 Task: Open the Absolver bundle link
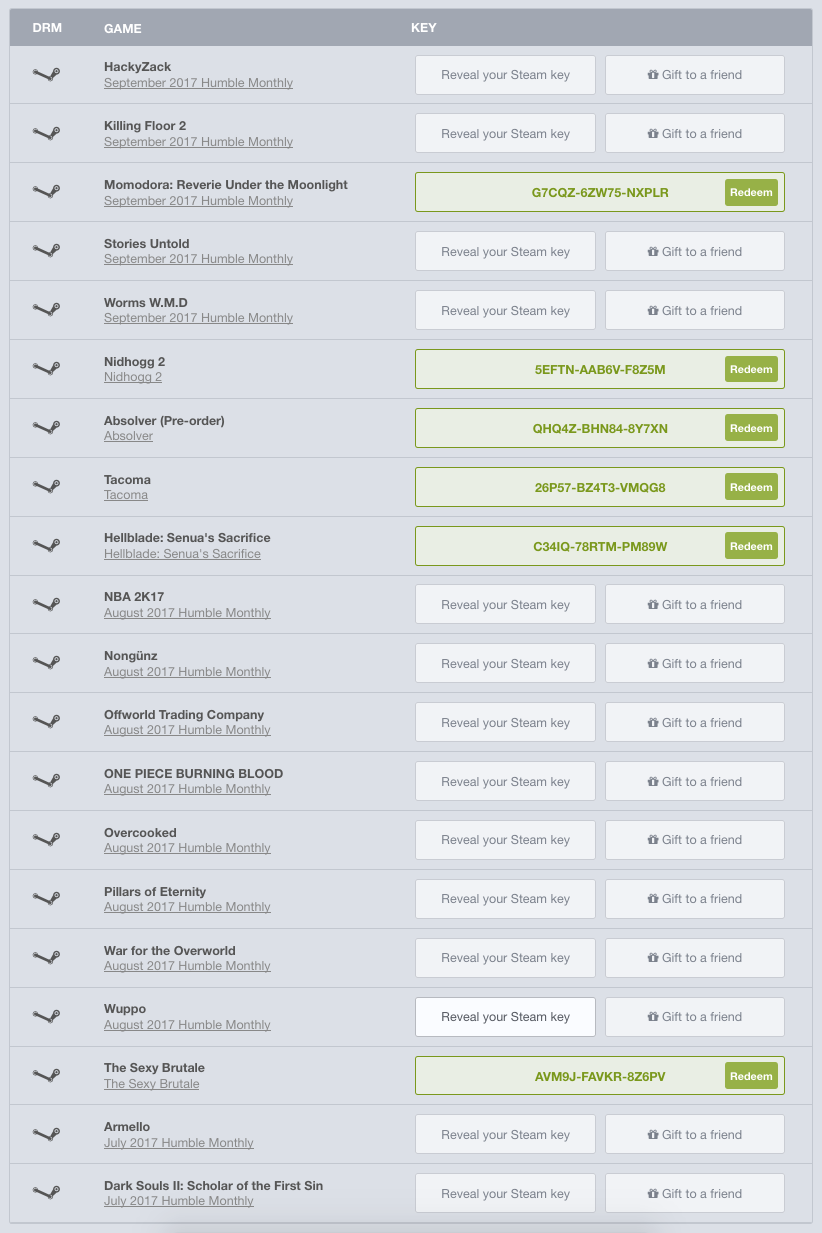(128, 436)
